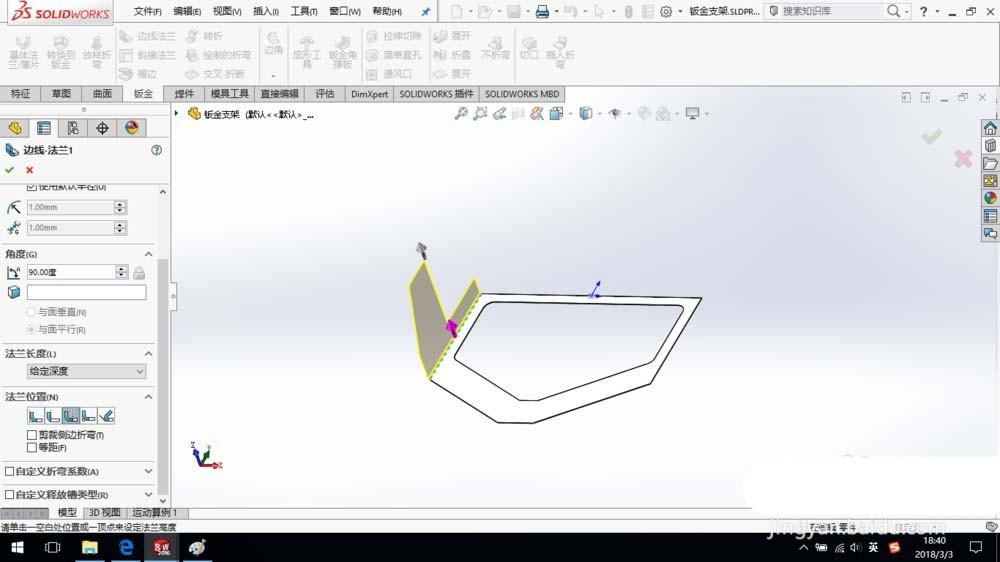
Task: Toggle the use default radius checkbox
Action: tap(32, 187)
